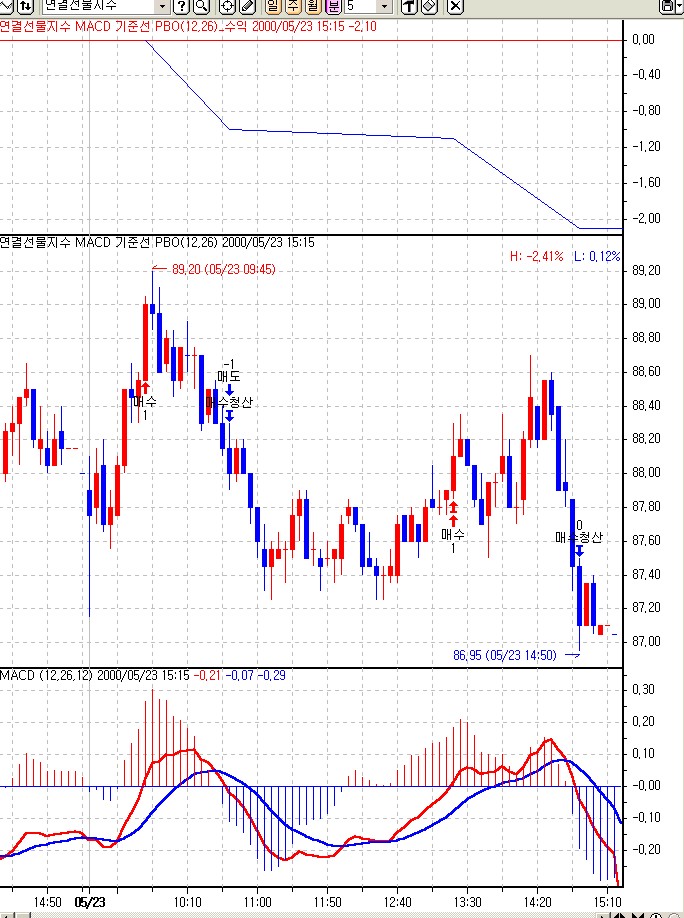Toggle the weekly (주) period button
The height and width of the screenshot is (918, 684).
point(293,6)
